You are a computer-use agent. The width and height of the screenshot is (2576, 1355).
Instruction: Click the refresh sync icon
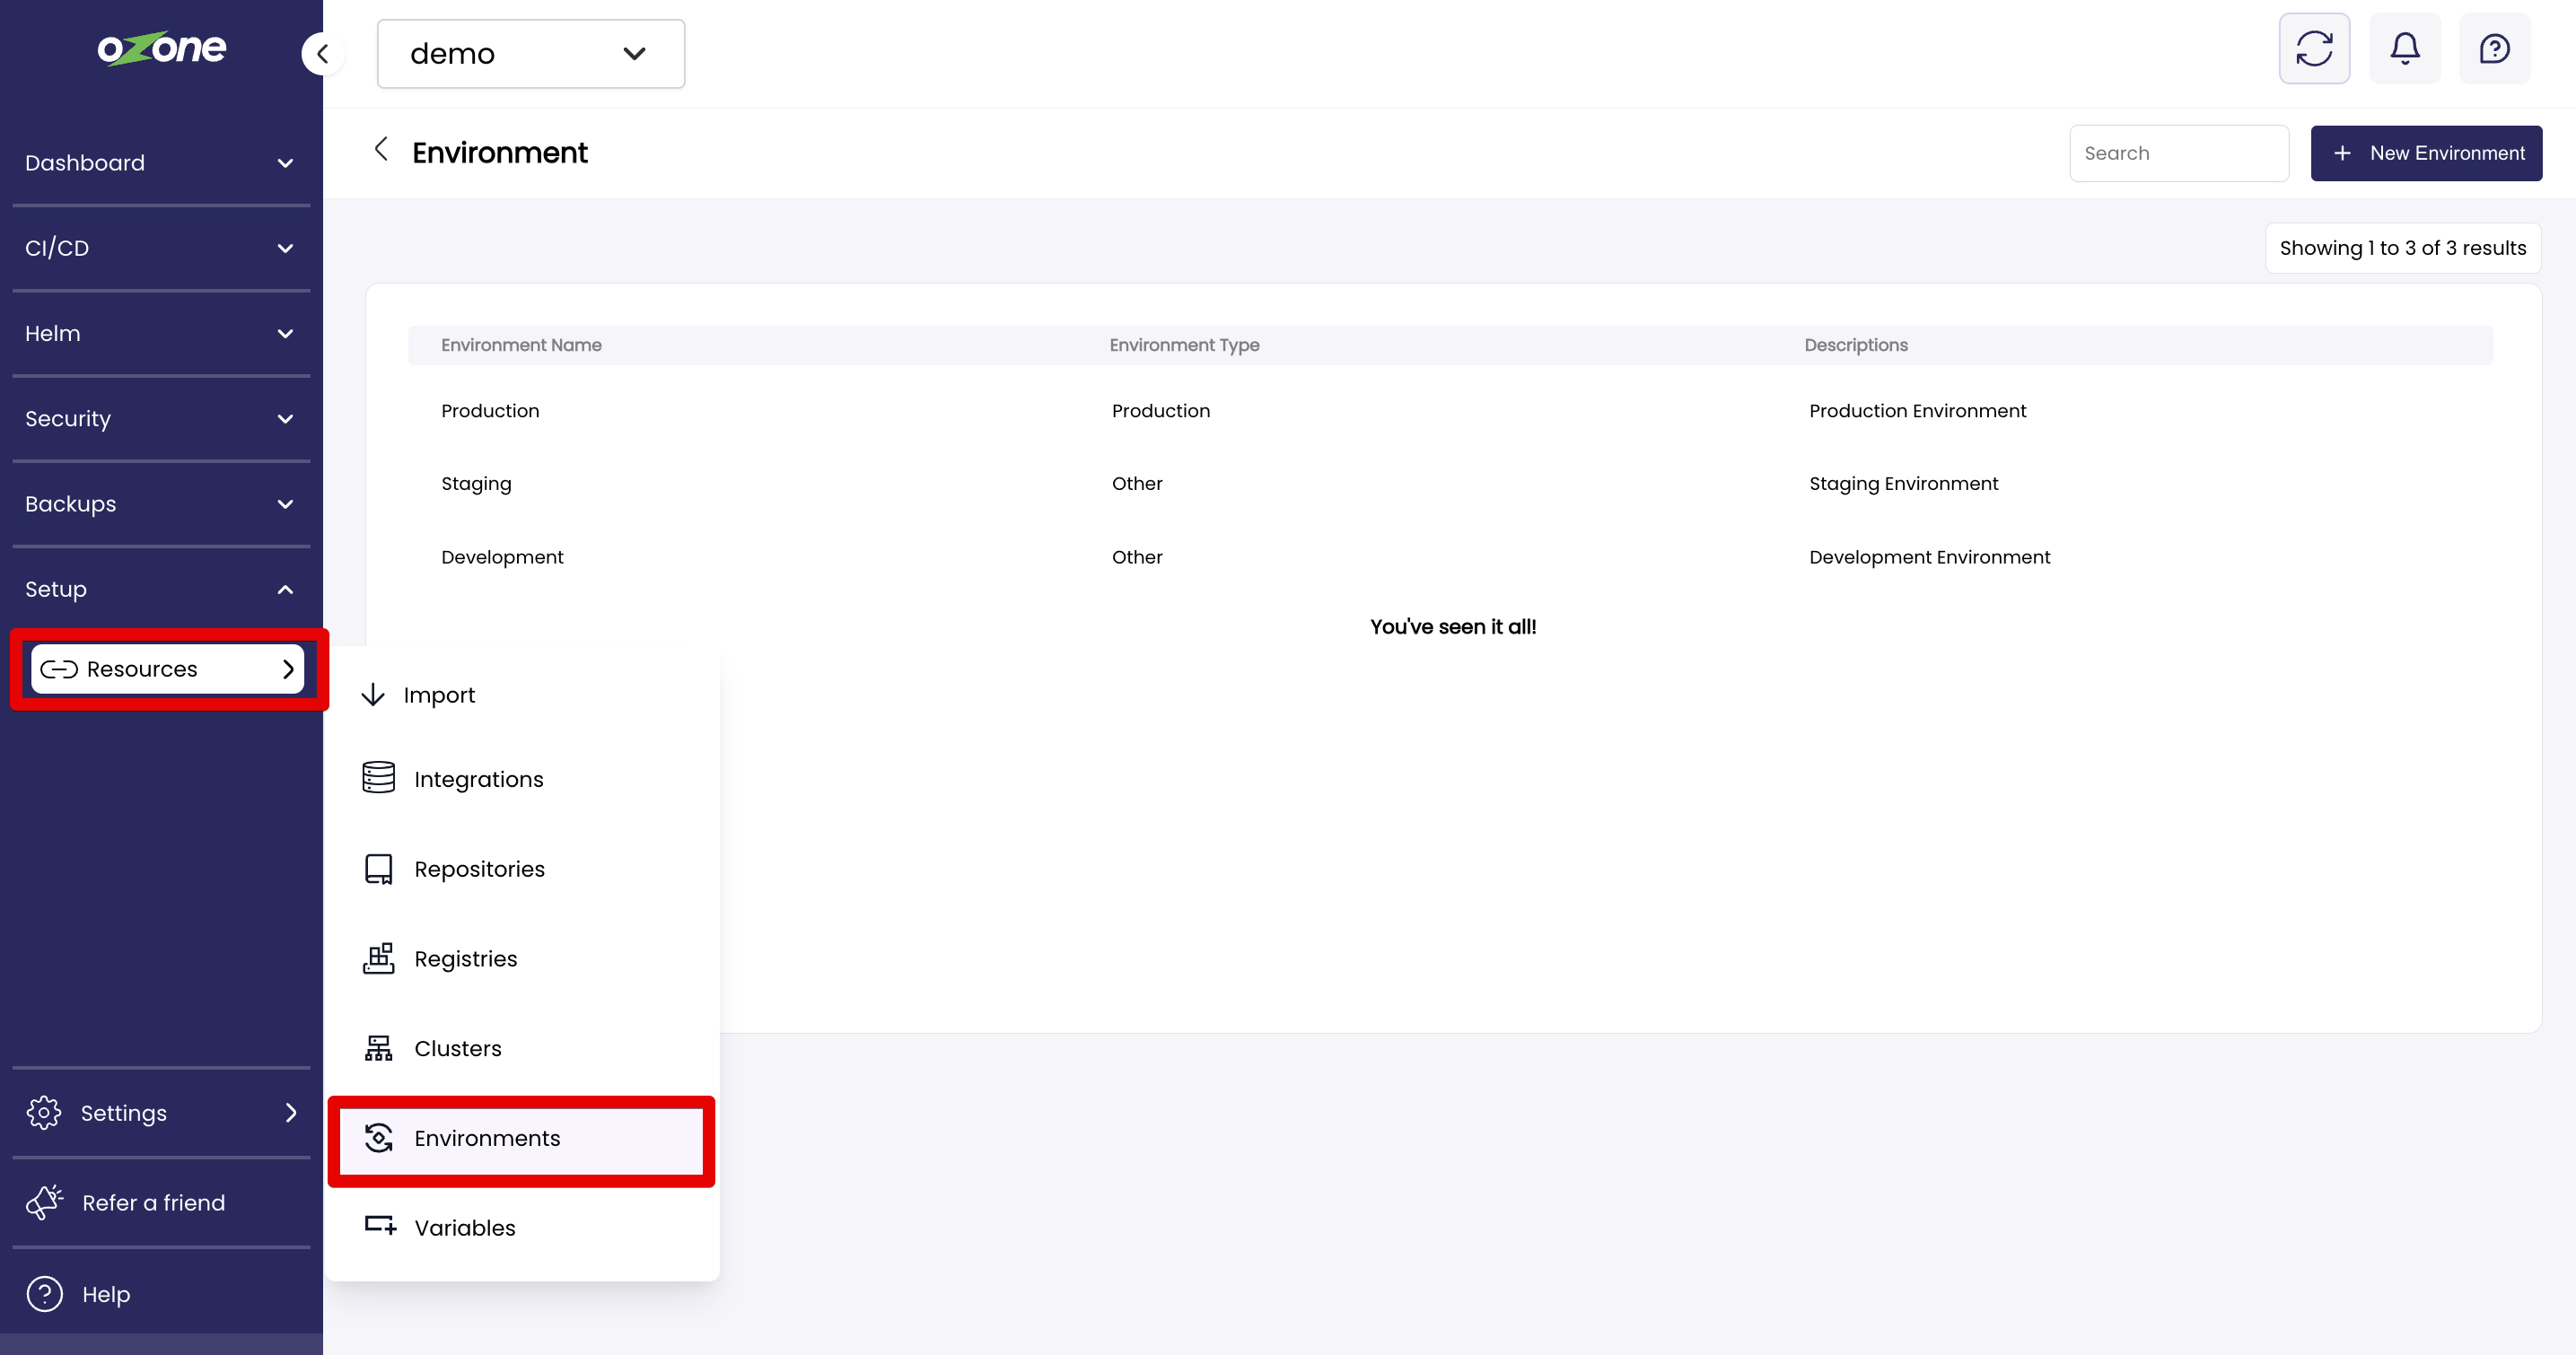point(2313,48)
